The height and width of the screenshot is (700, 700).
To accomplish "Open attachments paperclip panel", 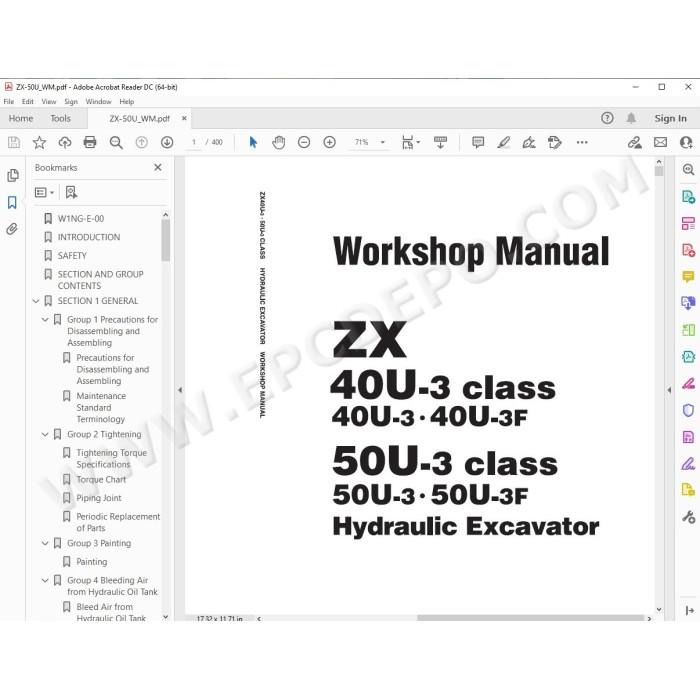I will 12,229.
